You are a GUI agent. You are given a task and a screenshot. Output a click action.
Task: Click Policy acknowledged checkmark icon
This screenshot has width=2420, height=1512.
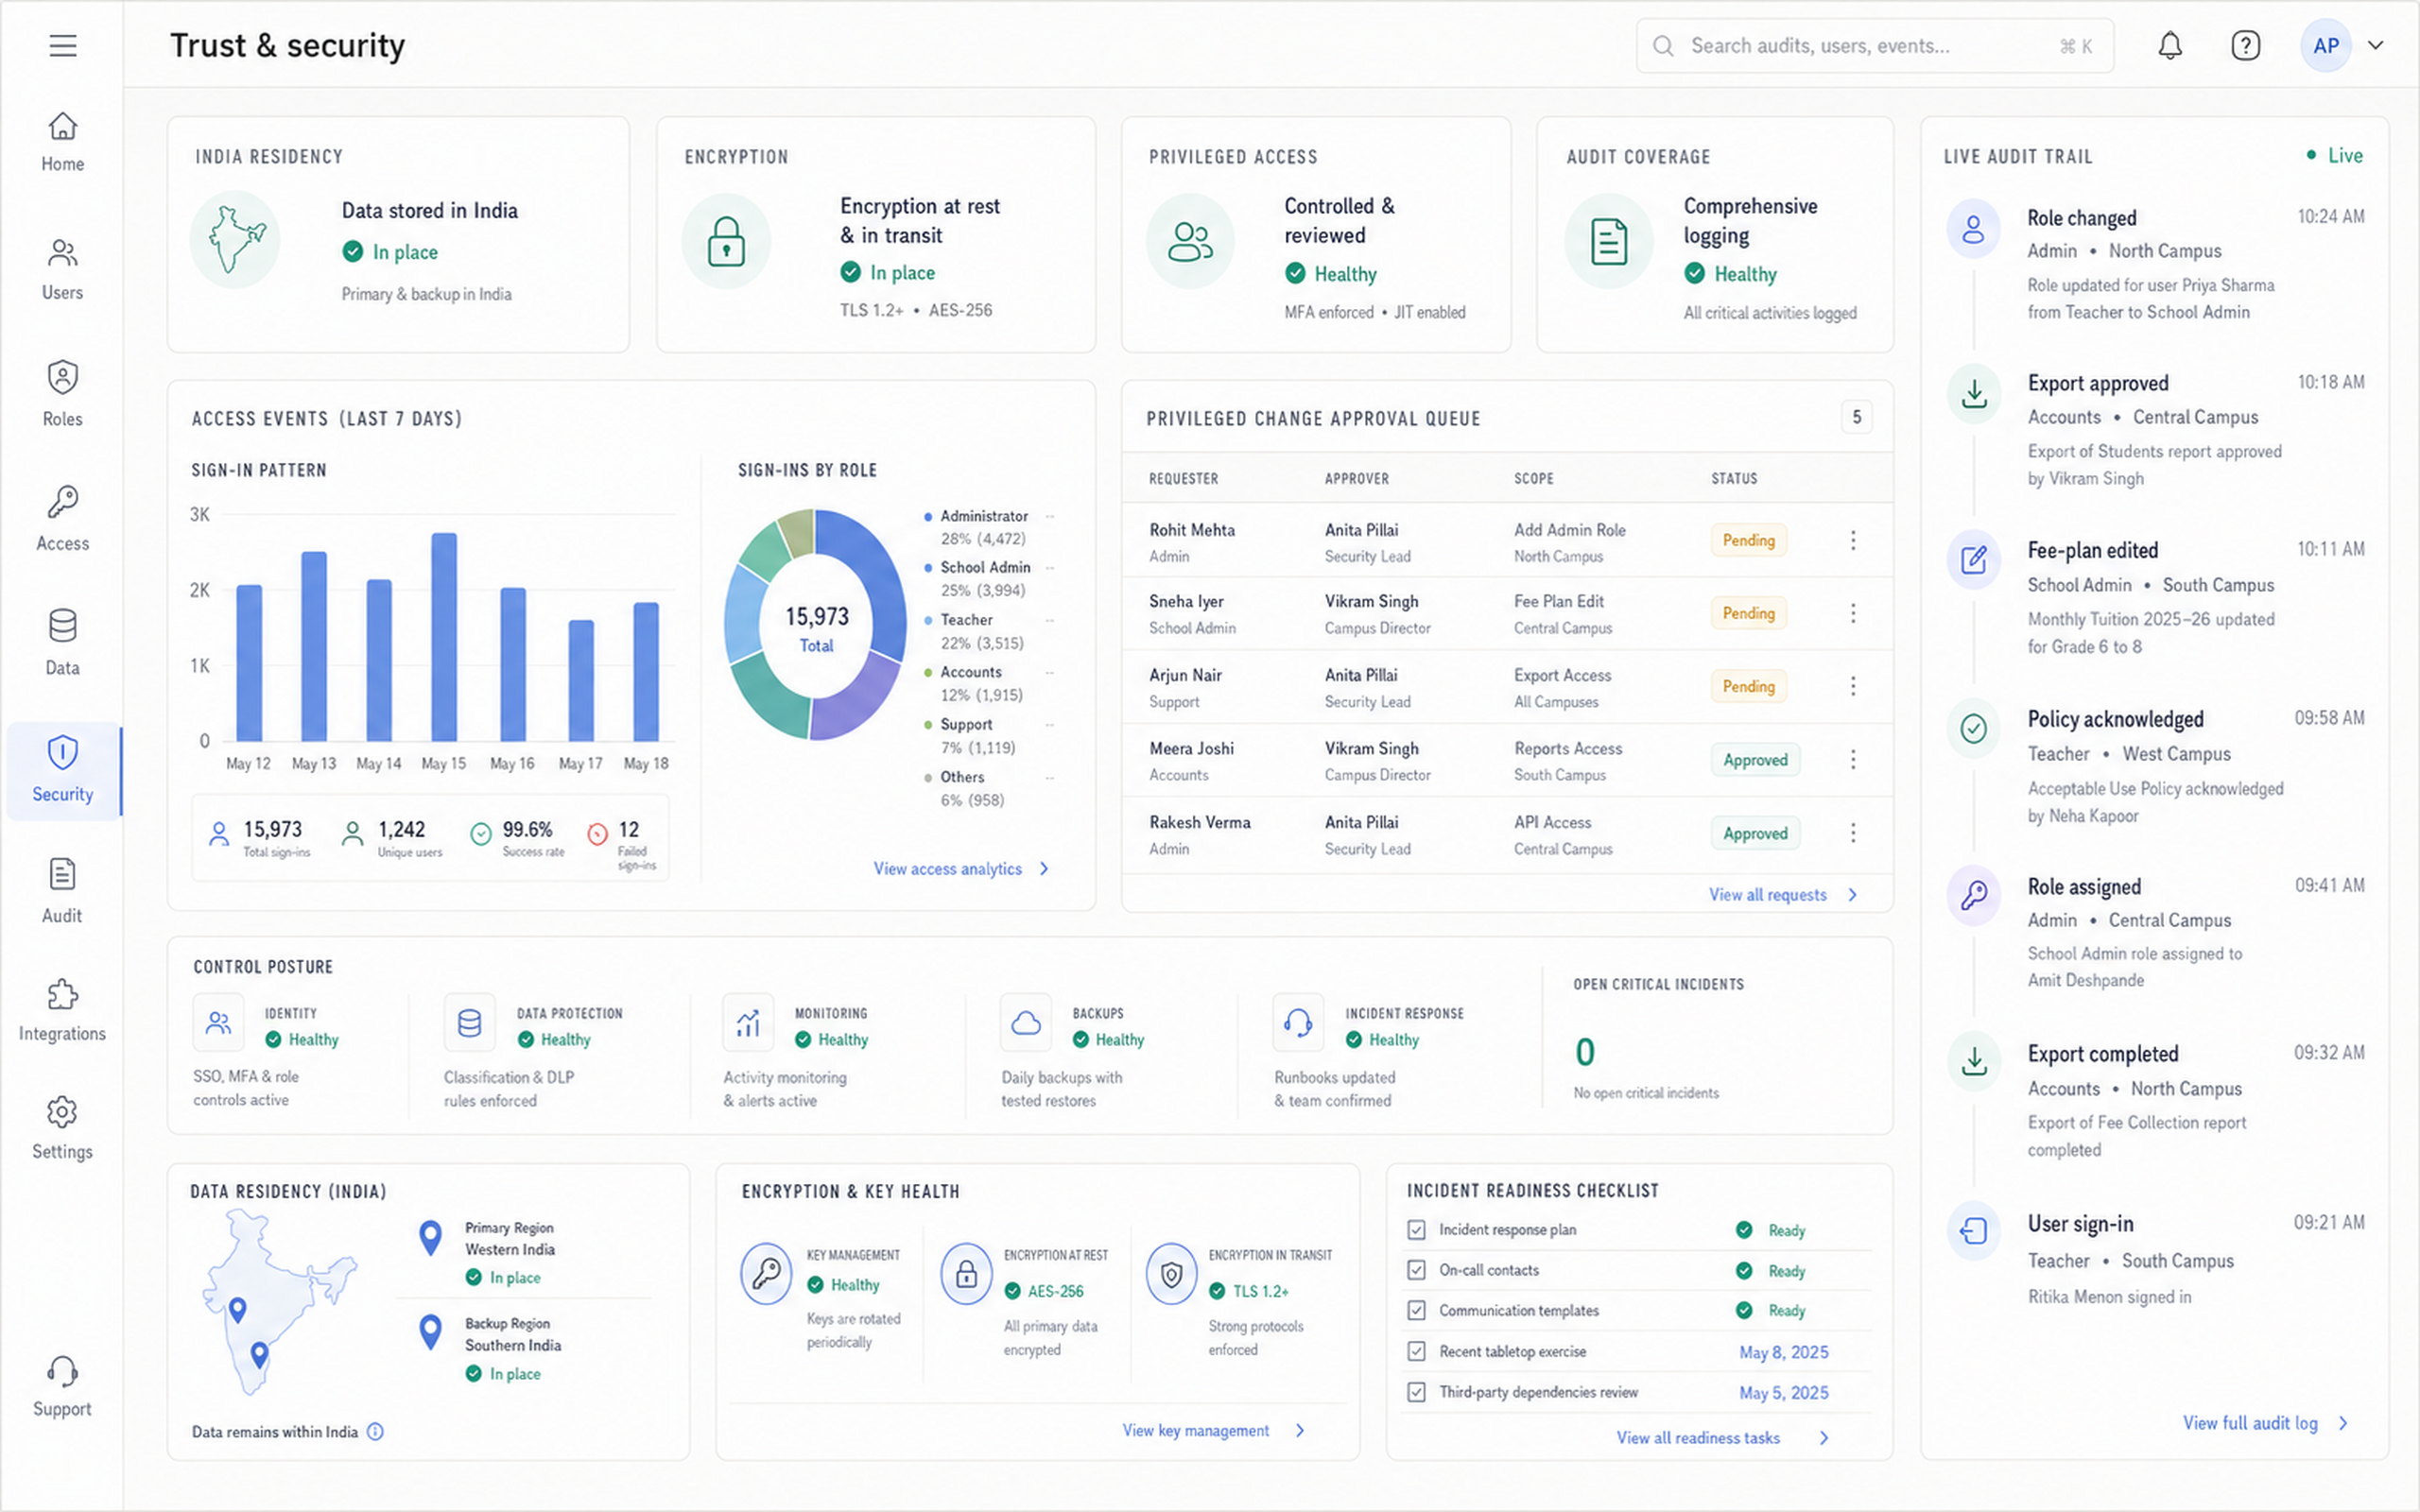click(x=1973, y=728)
